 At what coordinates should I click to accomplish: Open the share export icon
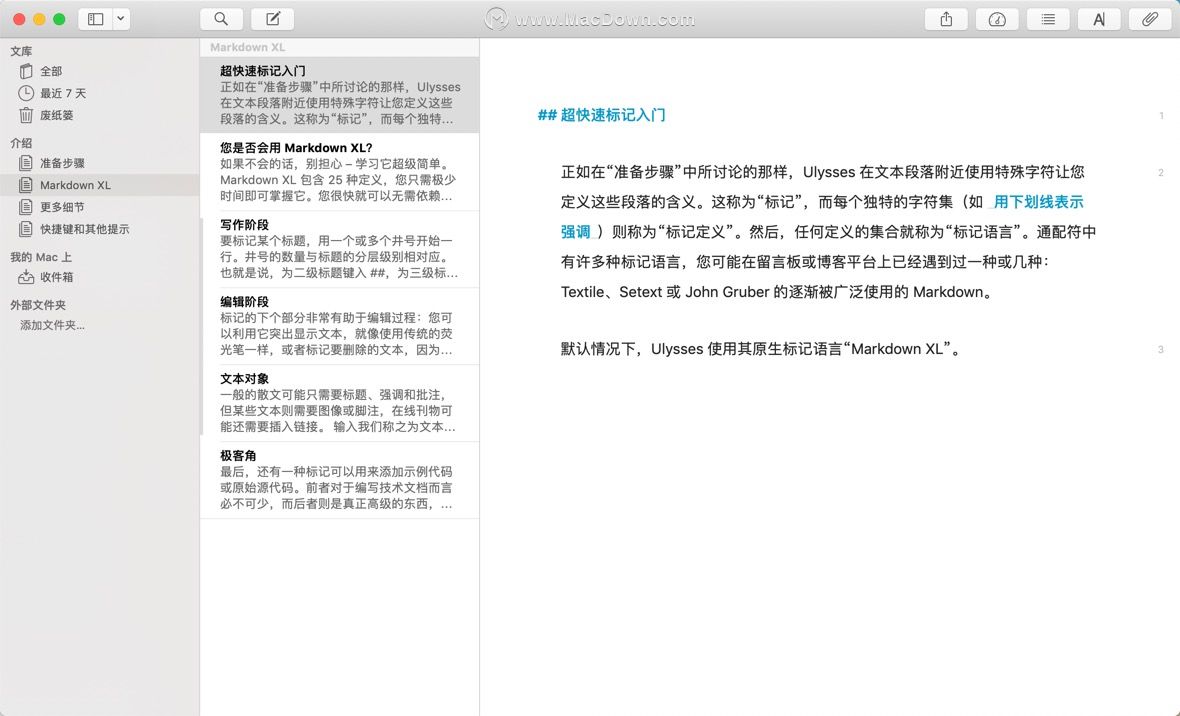pos(946,19)
